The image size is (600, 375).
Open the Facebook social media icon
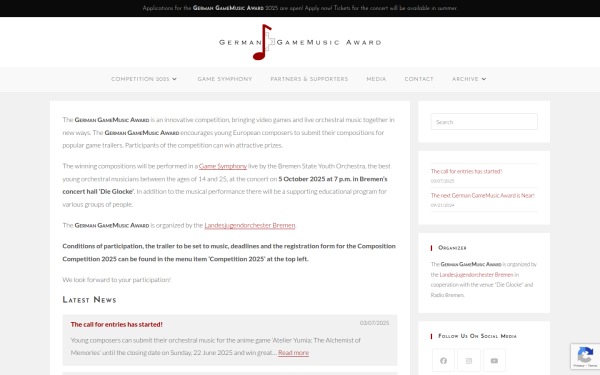click(x=443, y=360)
